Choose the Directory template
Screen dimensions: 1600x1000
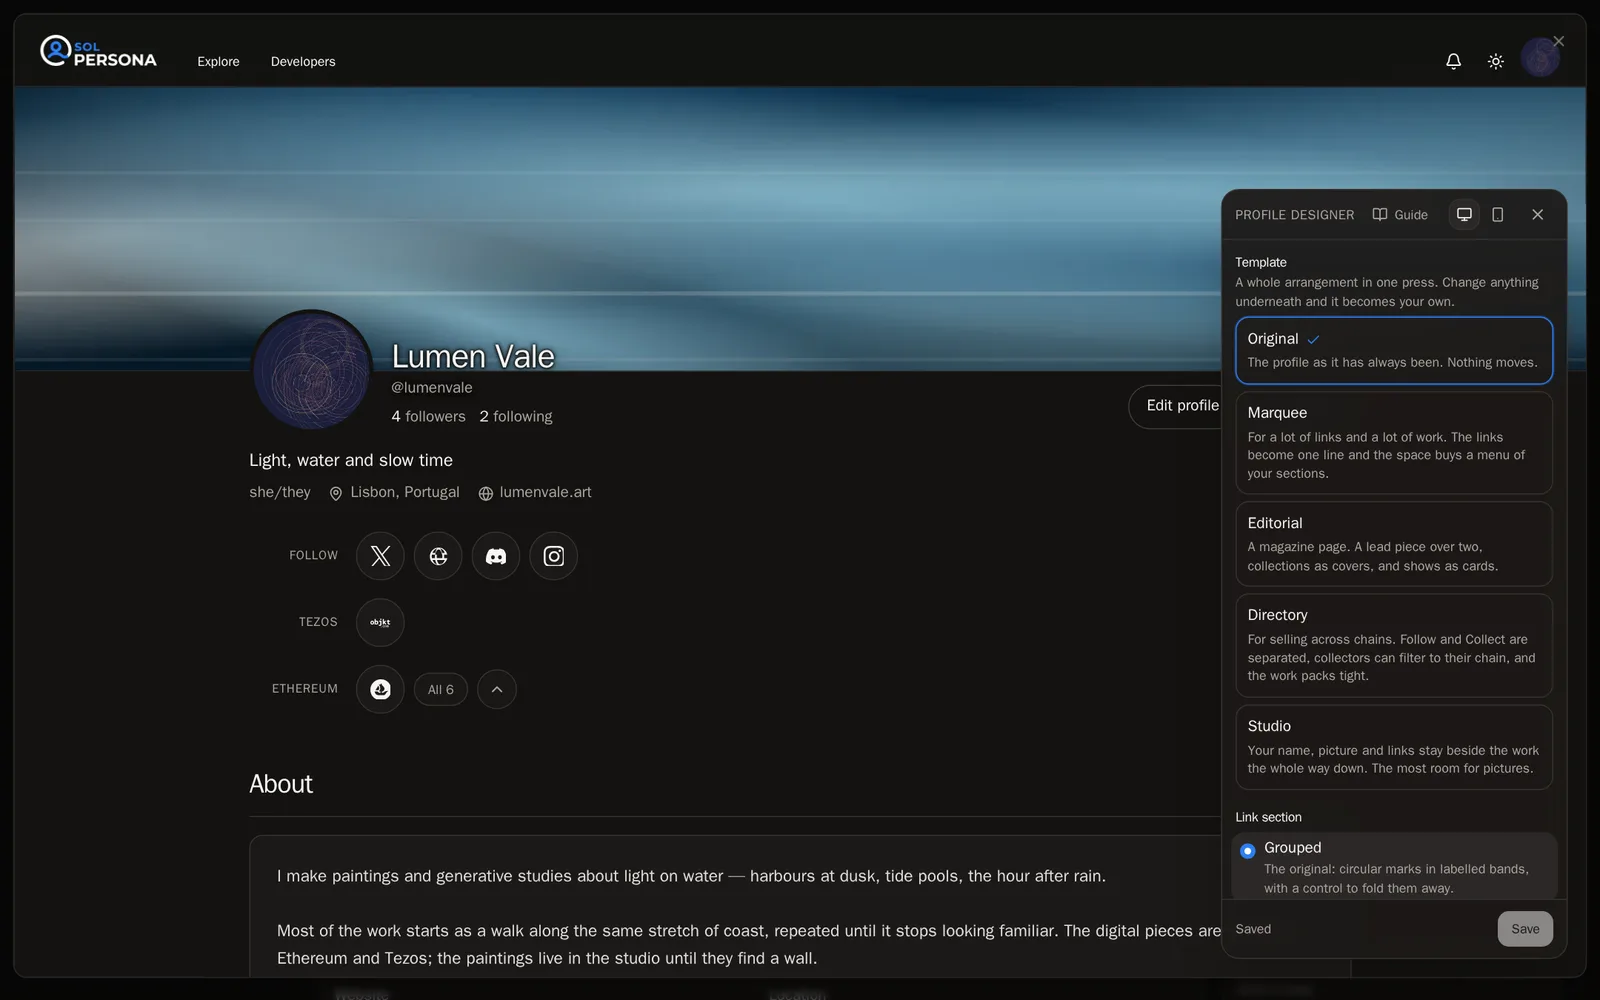point(1394,645)
